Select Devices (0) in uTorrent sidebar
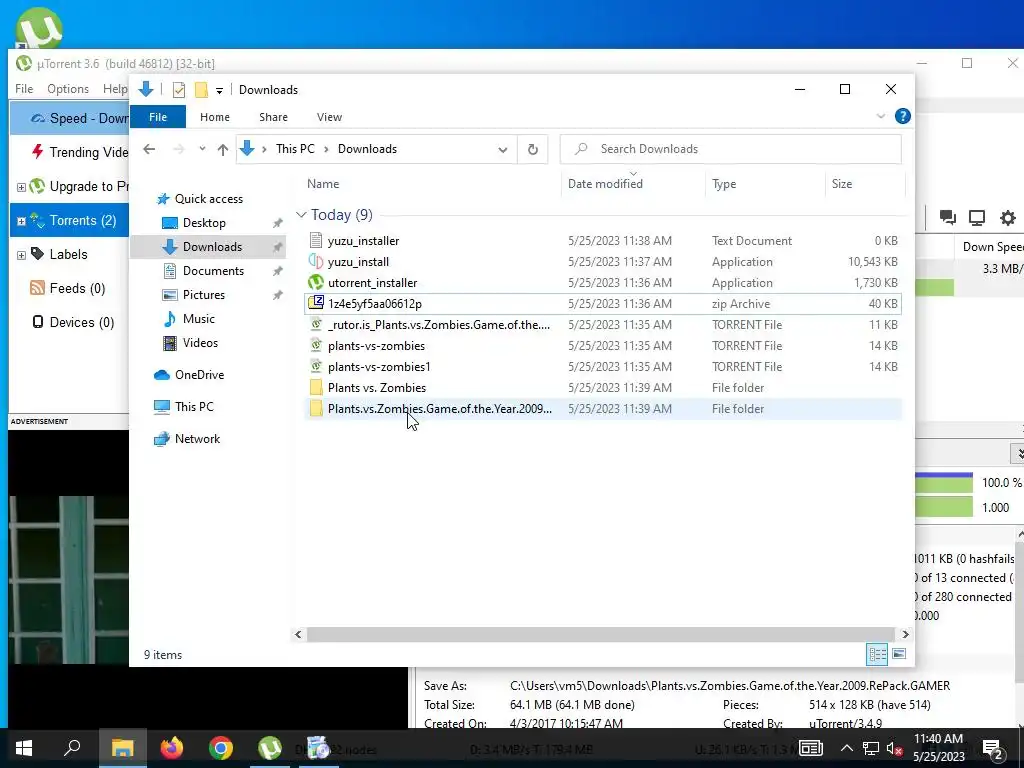The height and width of the screenshot is (768, 1024). tap(82, 323)
